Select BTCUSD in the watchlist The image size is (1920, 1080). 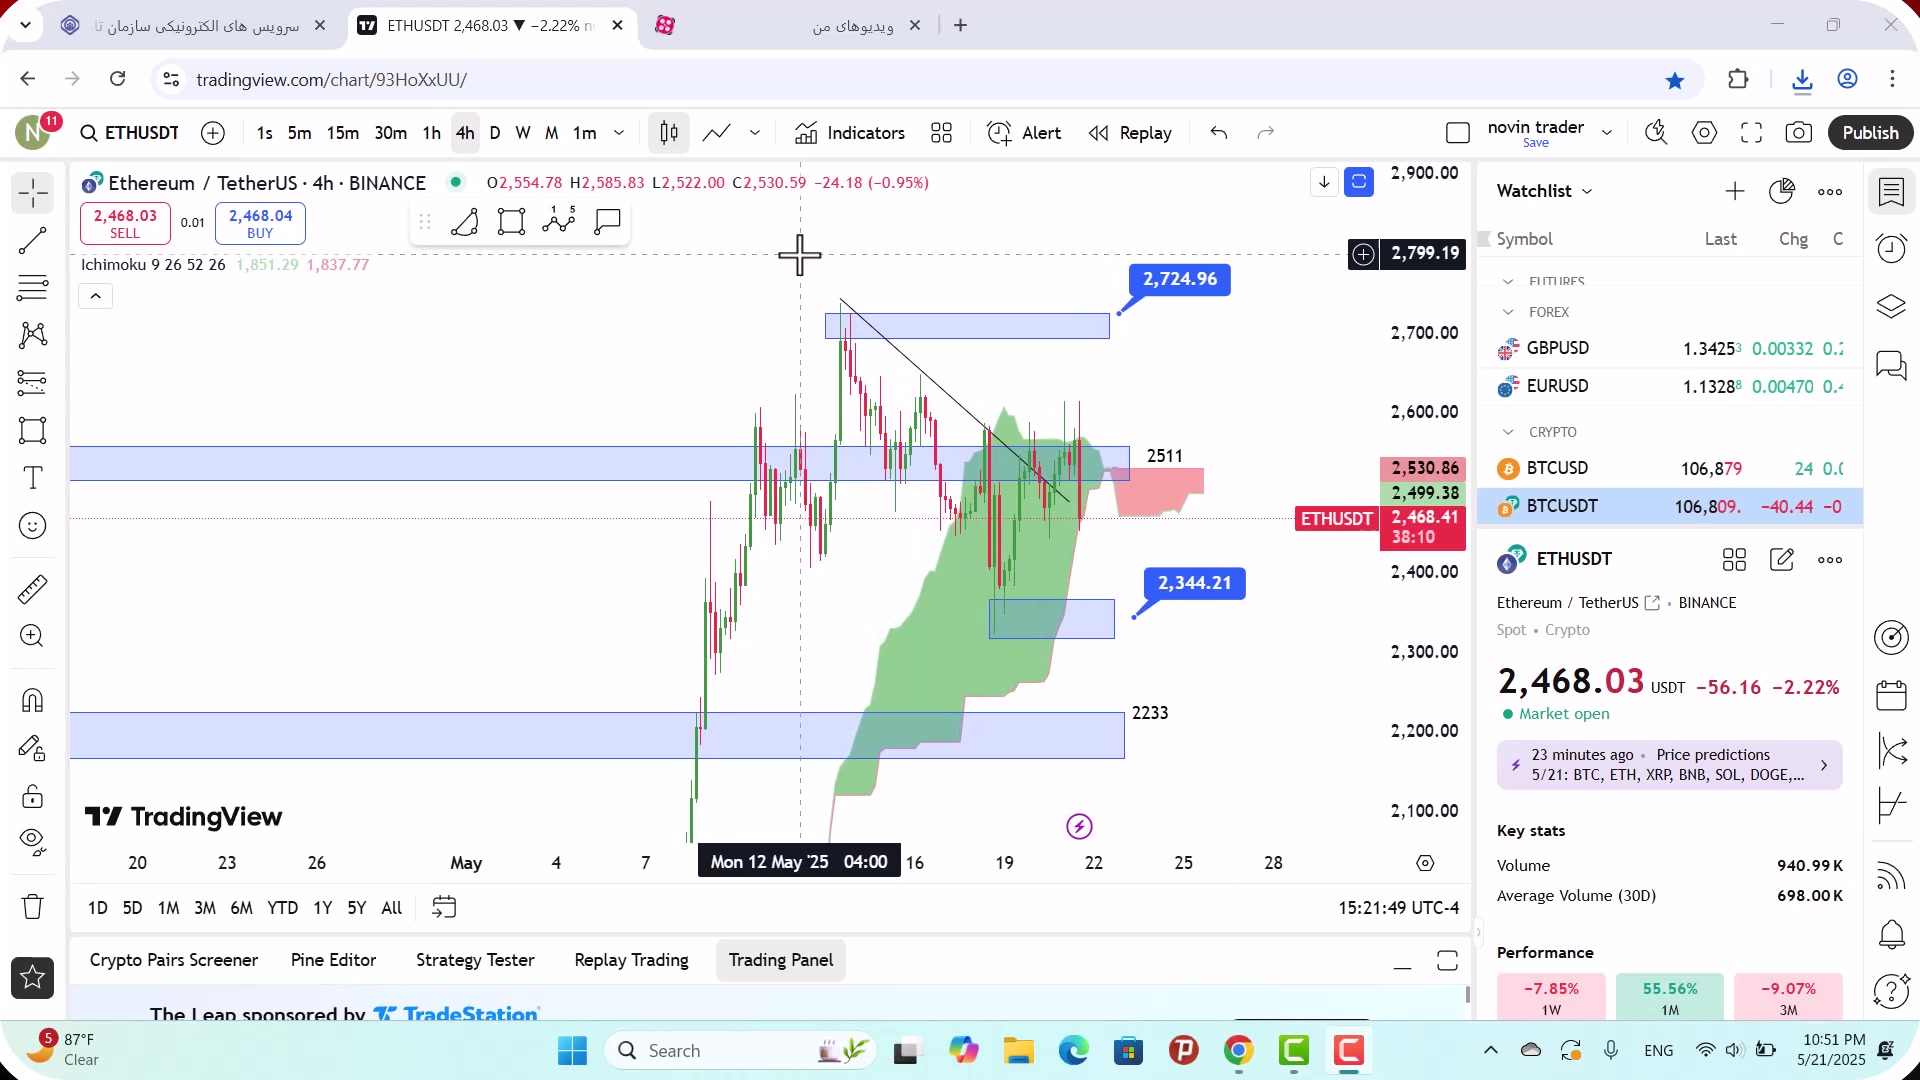(x=1670, y=468)
